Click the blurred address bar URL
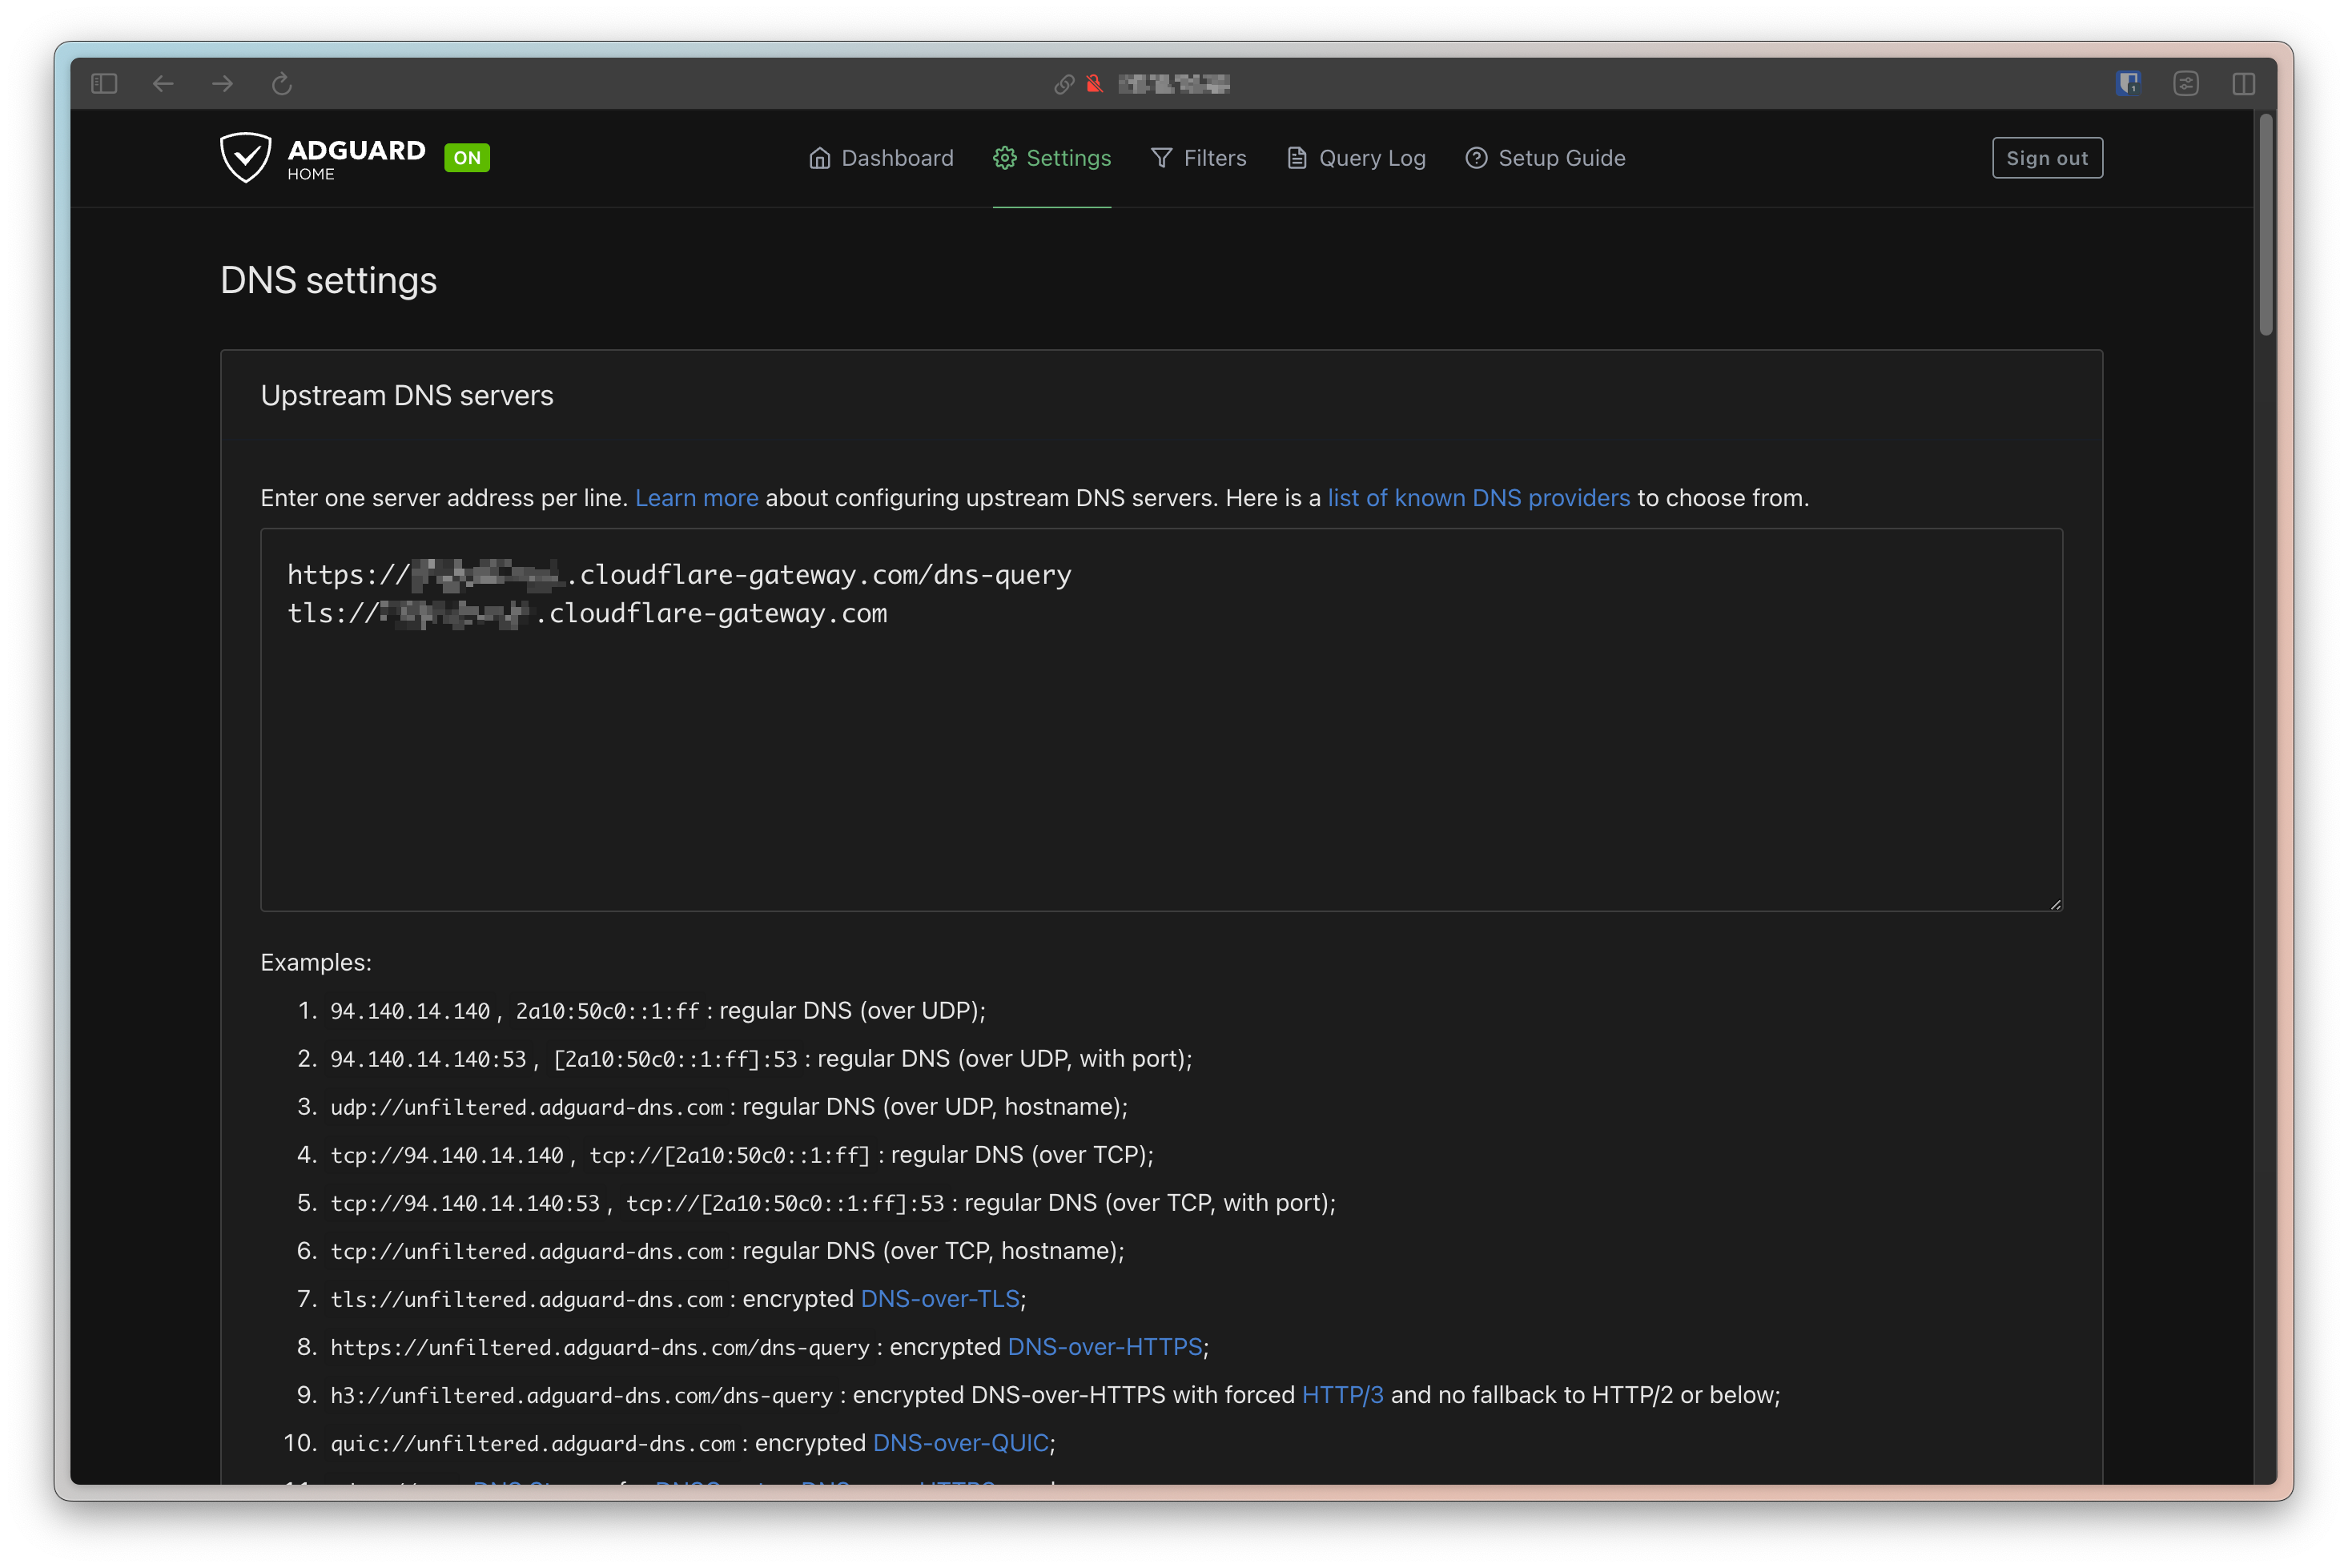The height and width of the screenshot is (1568, 2348). 1174,84
